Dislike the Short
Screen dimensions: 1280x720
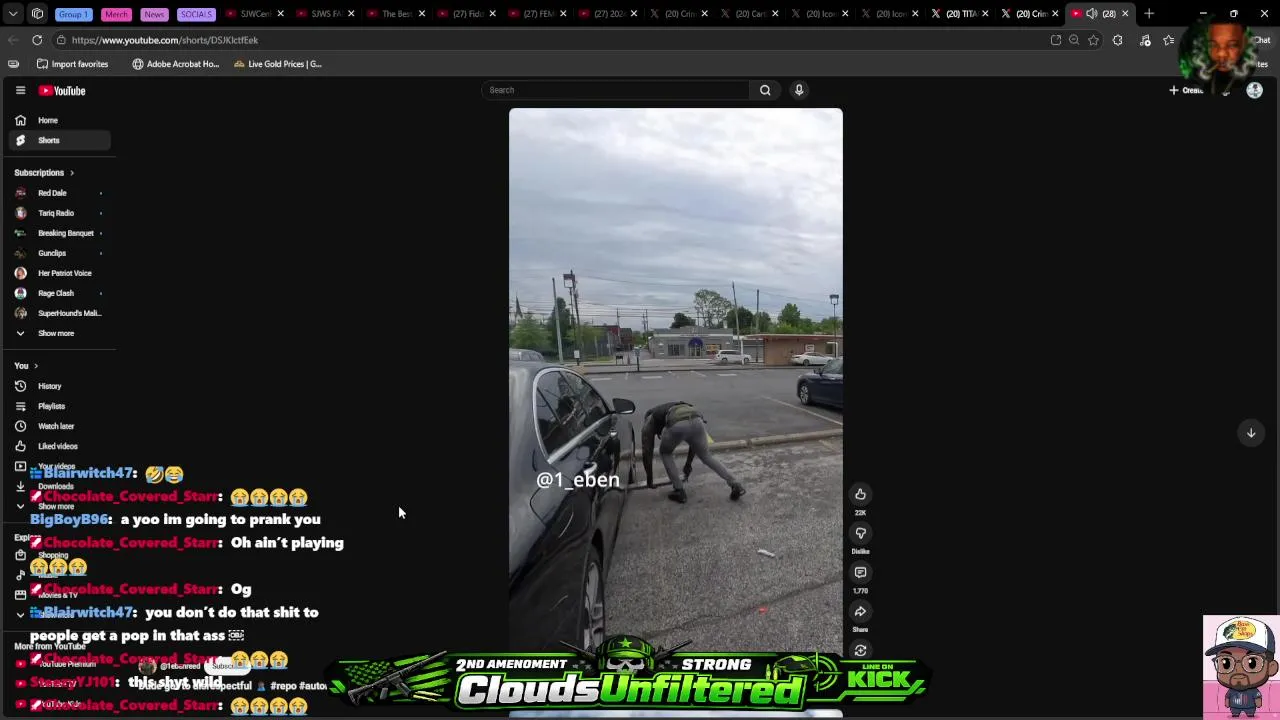point(860,533)
